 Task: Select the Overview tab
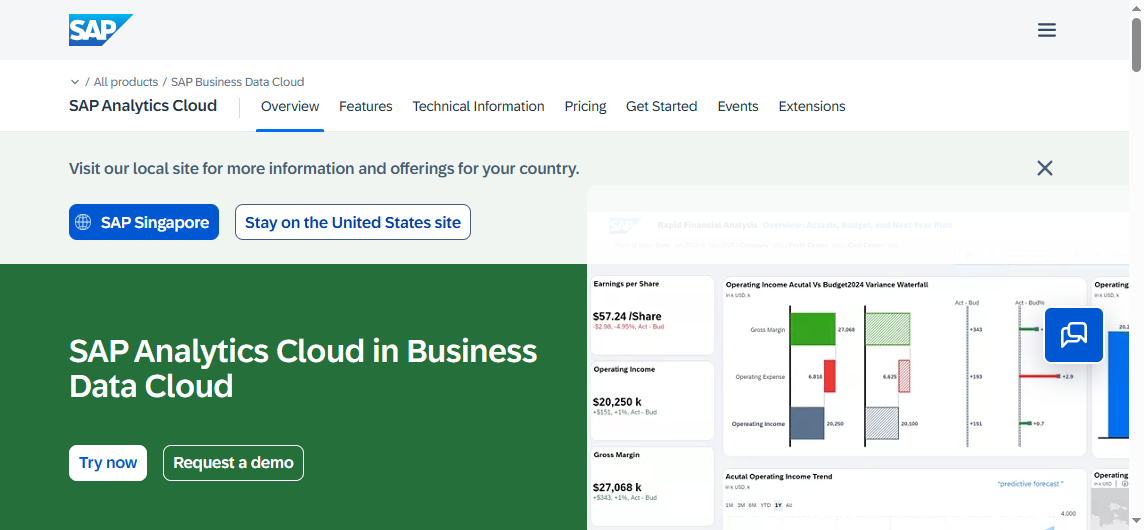[x=290, y=106]
